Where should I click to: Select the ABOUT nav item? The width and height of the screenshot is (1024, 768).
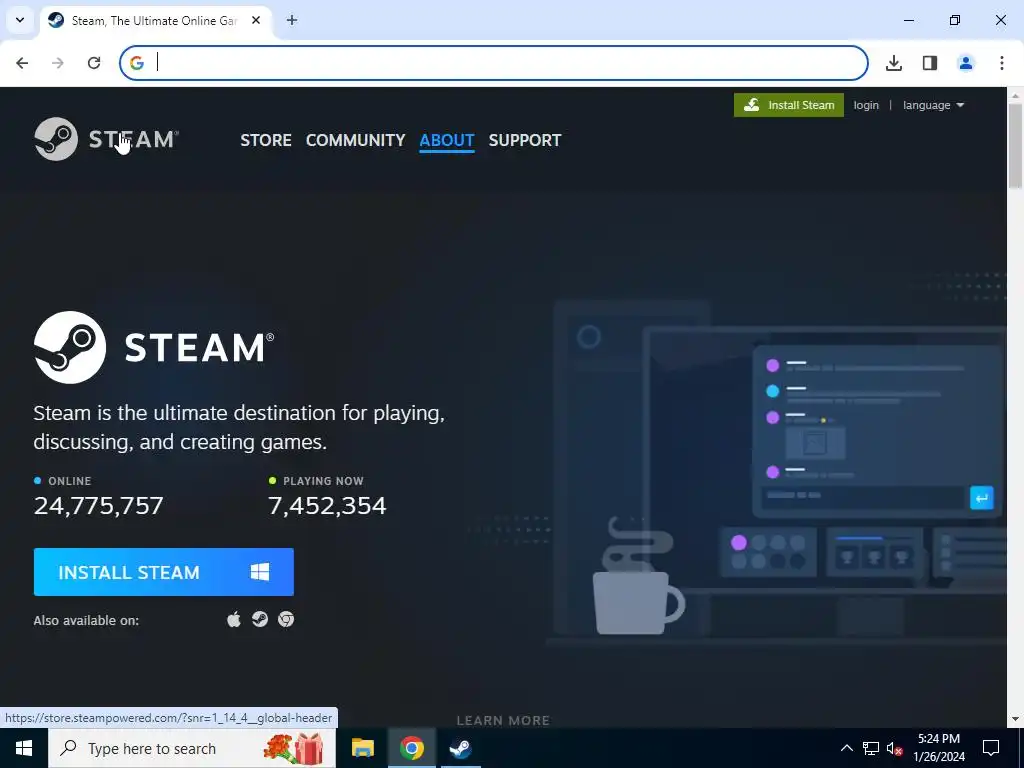point(447,140)
